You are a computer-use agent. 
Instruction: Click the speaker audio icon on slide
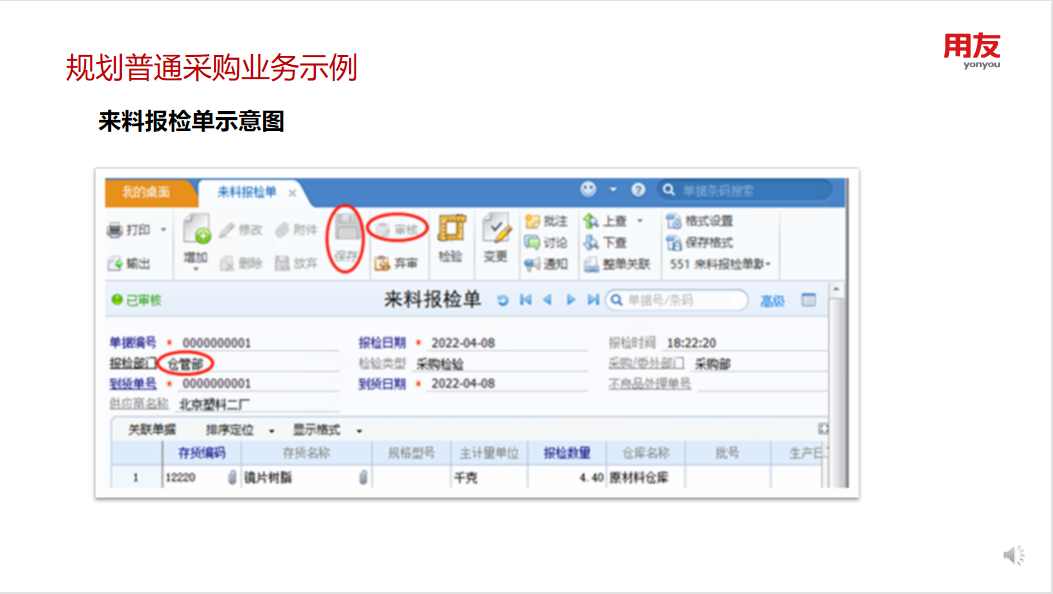[1014, 555]
